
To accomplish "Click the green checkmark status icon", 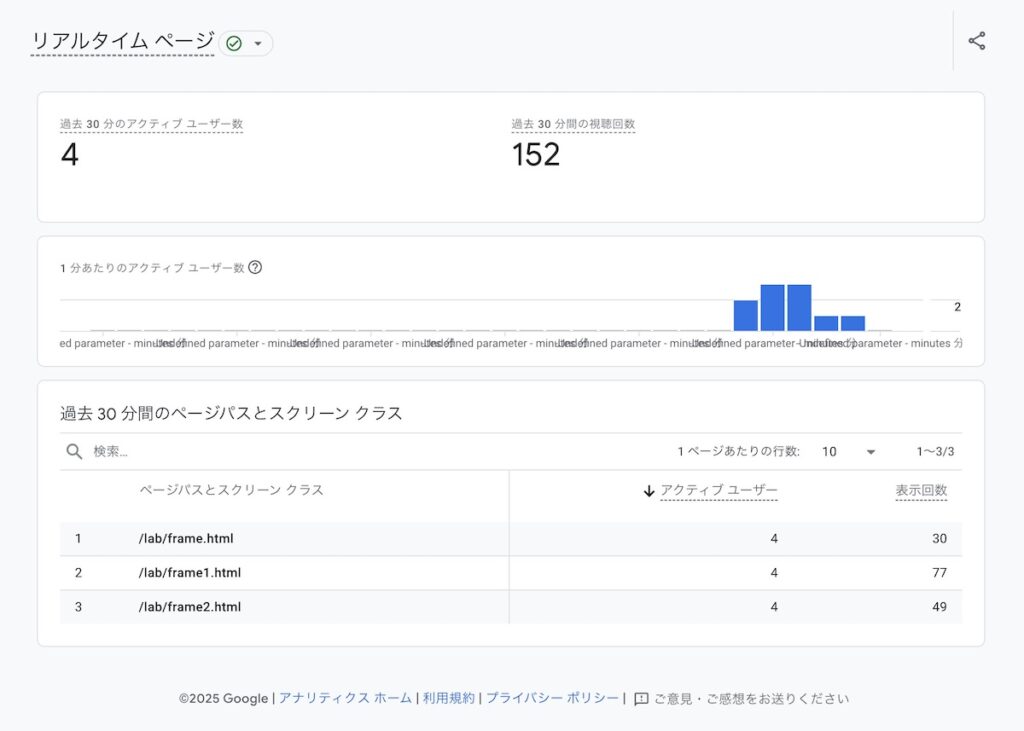I will pyautogui.click(x=234, y=43).
